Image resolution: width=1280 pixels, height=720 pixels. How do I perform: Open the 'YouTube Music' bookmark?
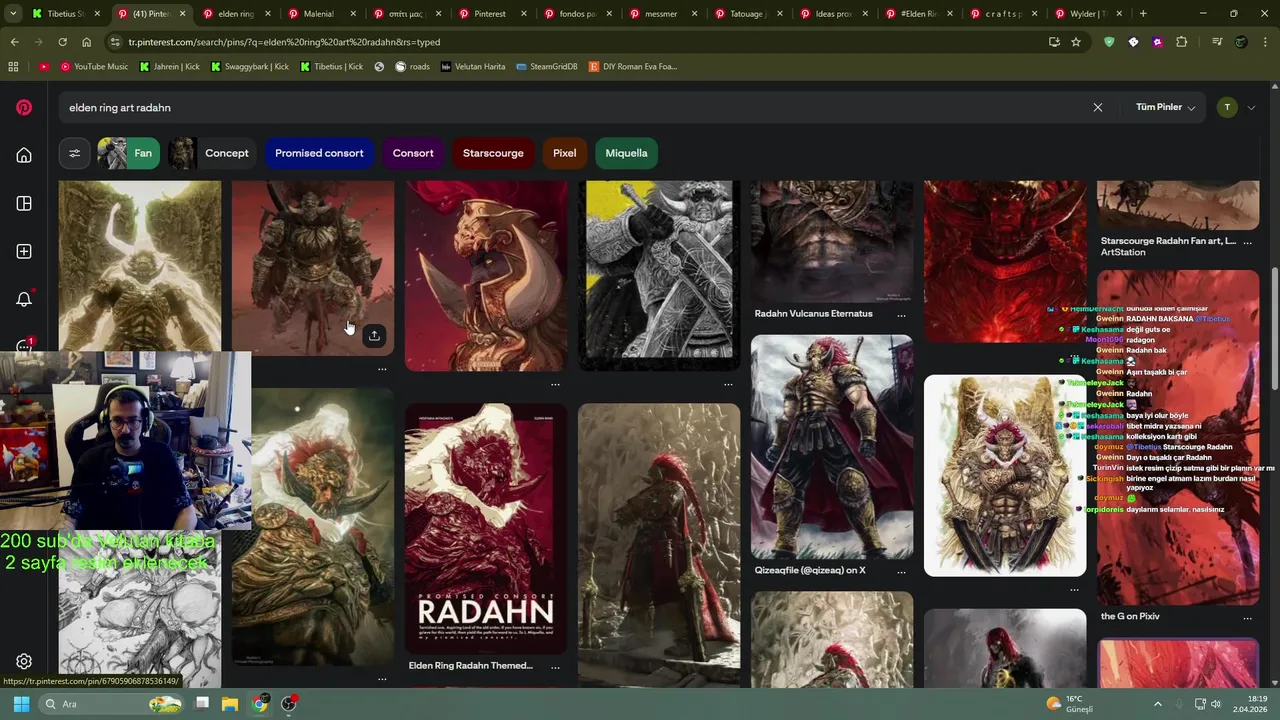[94, 66]
